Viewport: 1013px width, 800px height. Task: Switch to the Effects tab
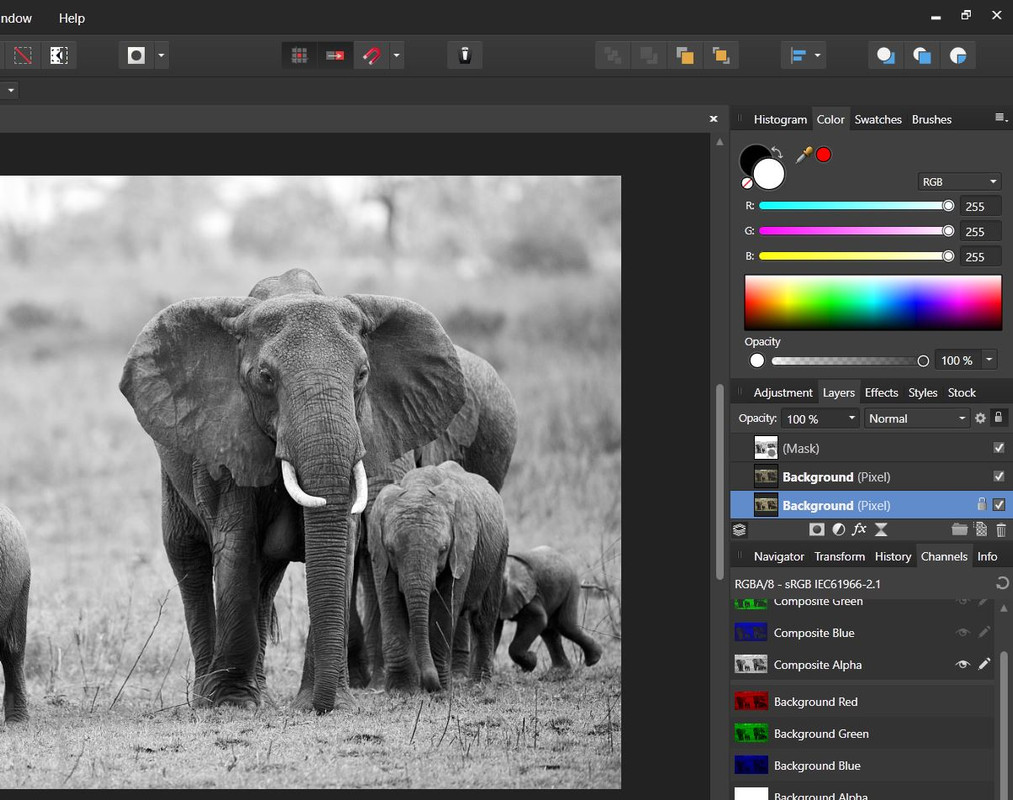coord(881,393)
